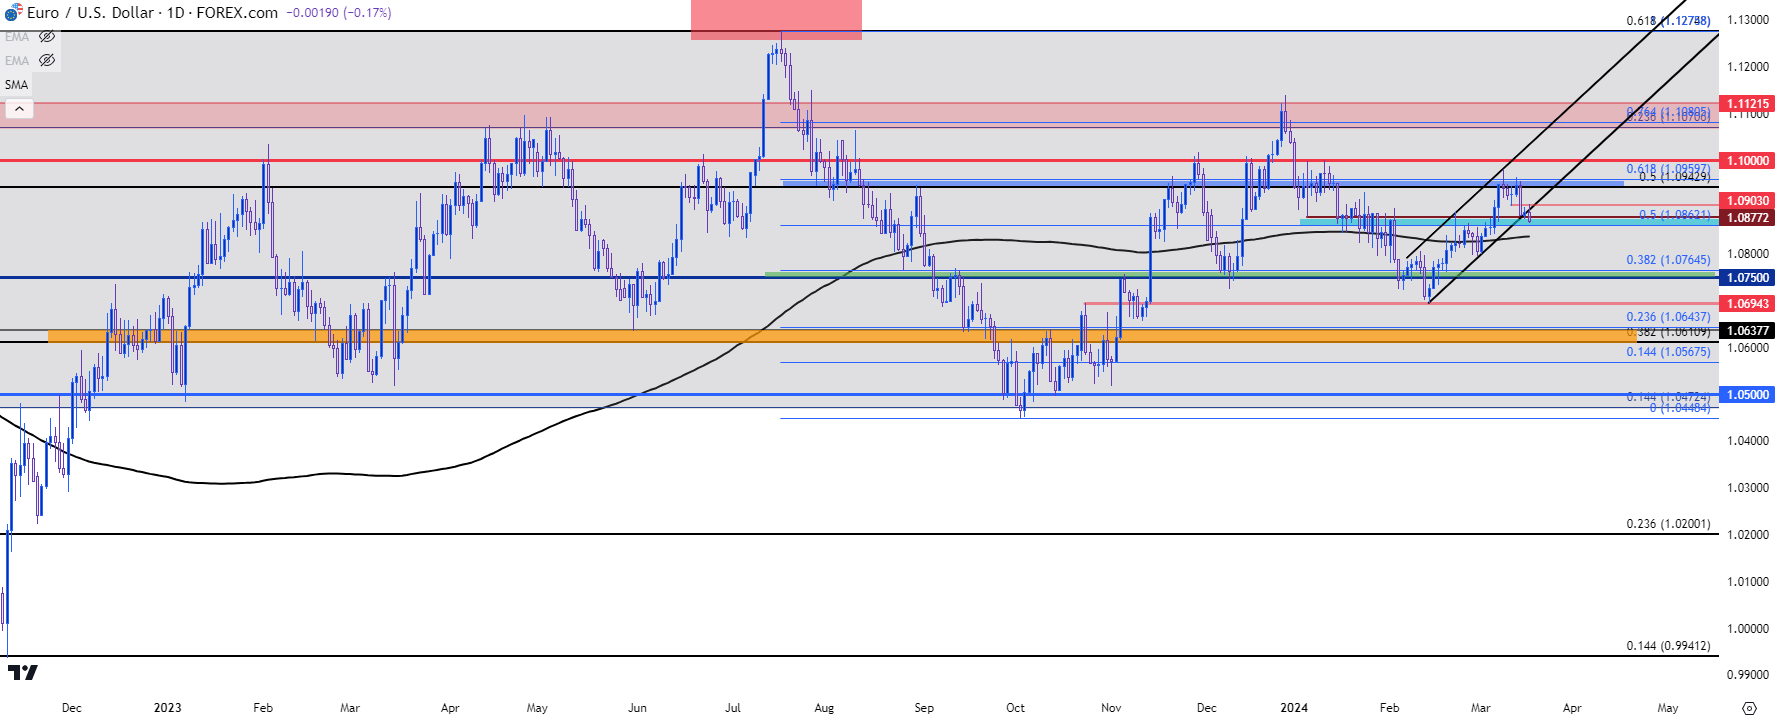Image resolution: width=1777 pixels, height=720 pixels.
Task: Select the second EMA indicator label
Action: point(17,61)
